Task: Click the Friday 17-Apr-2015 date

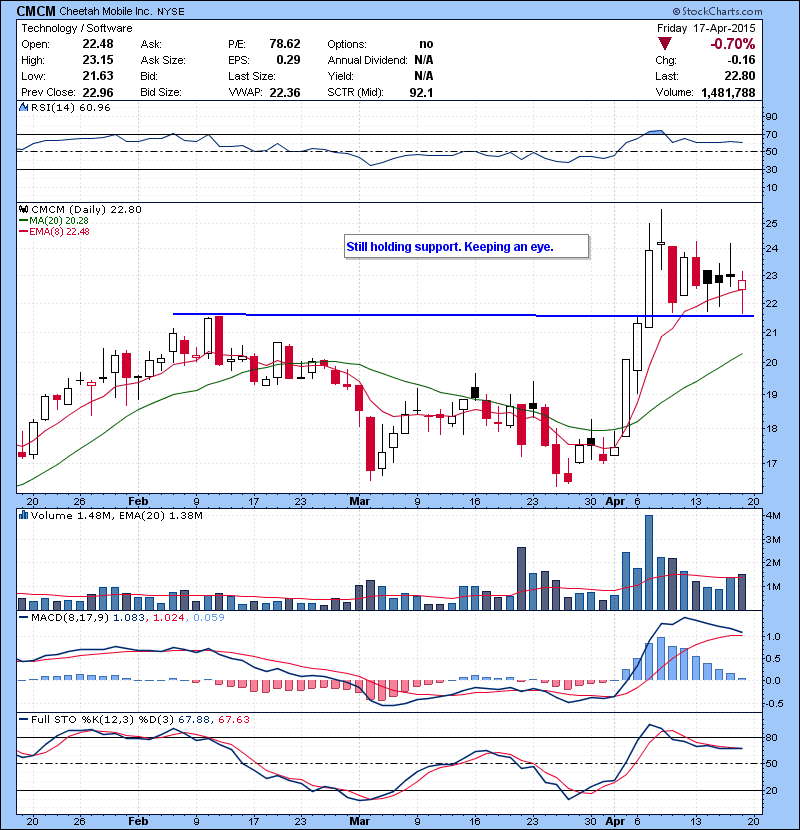Action: coord(706,28)
